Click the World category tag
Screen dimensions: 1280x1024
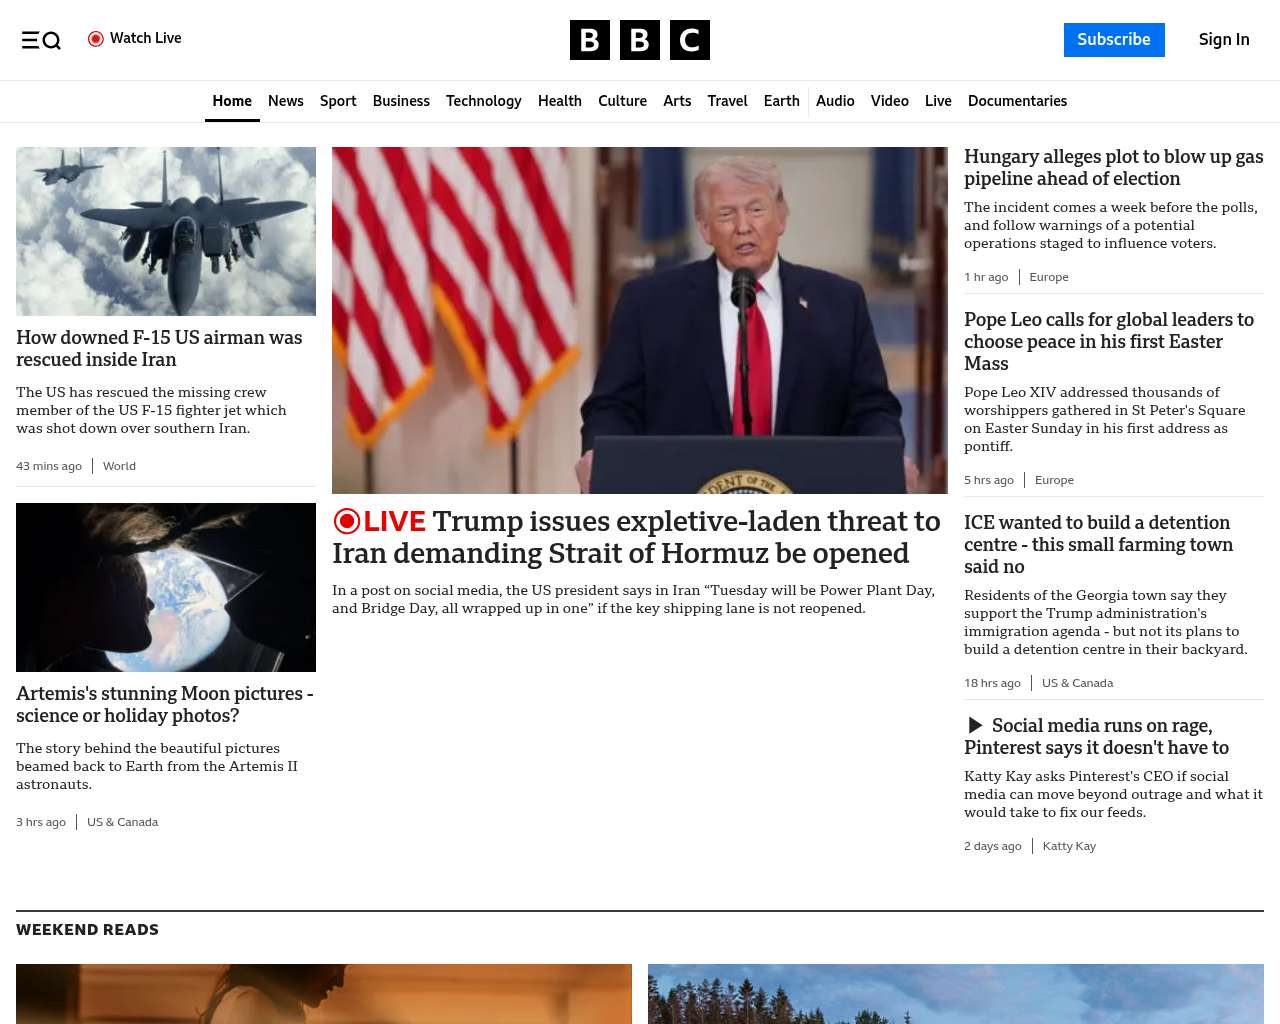click(119, 466)
